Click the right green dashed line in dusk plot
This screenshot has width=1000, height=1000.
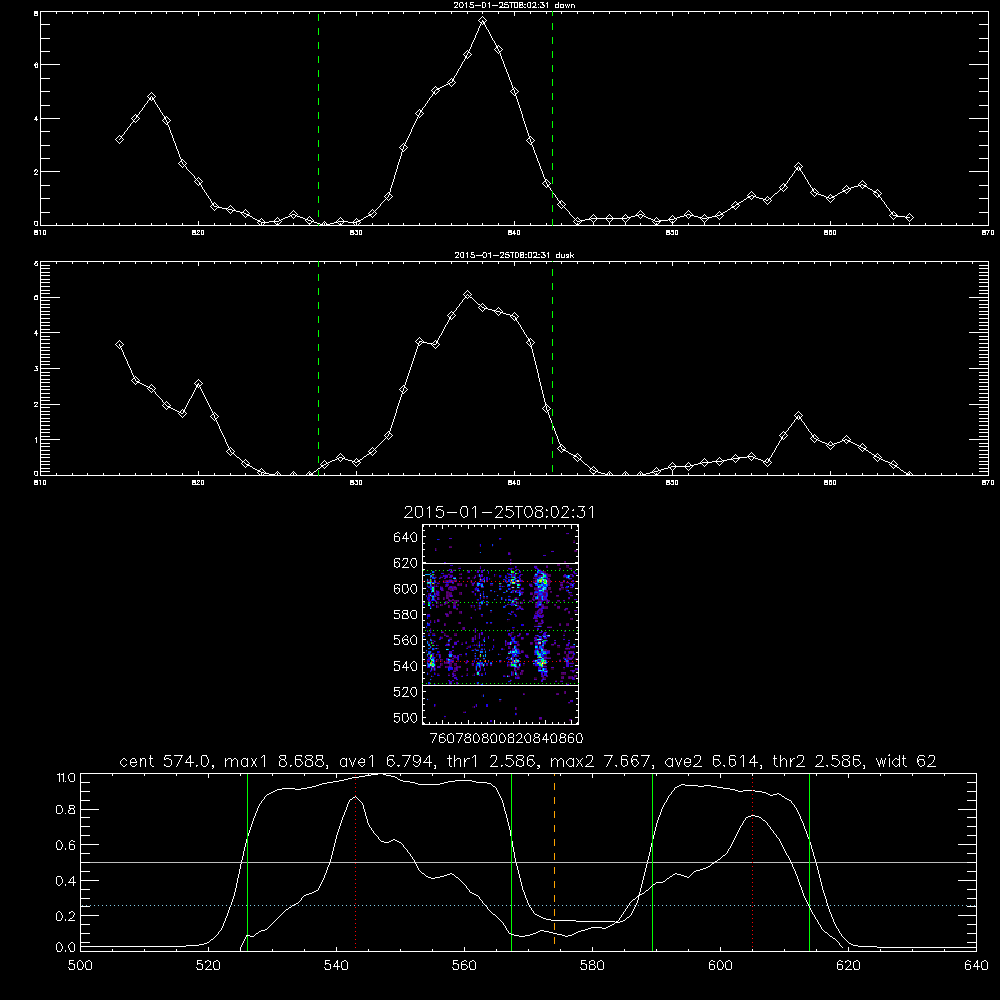pyautogui.click(x=552, y=368)
